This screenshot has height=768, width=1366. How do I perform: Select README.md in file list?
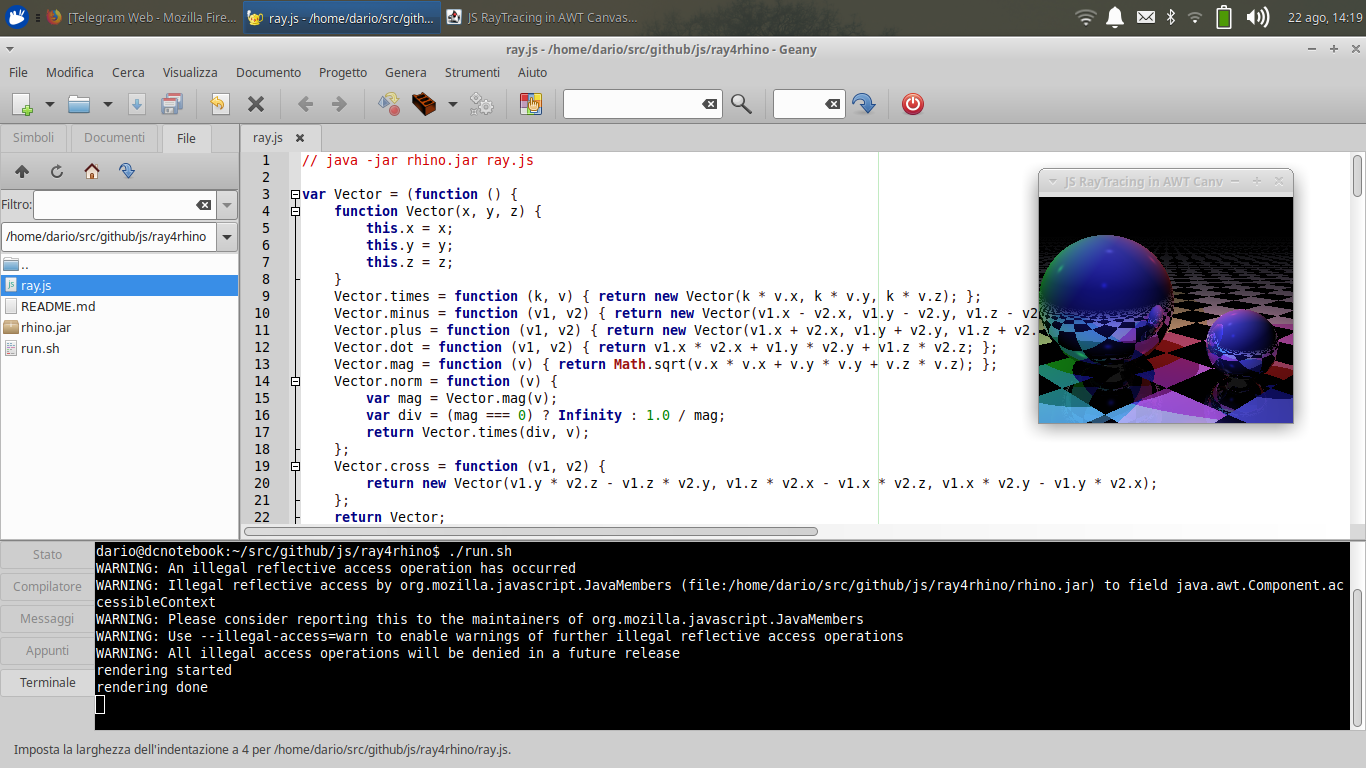pyautogui.click(x=119, y=307)
